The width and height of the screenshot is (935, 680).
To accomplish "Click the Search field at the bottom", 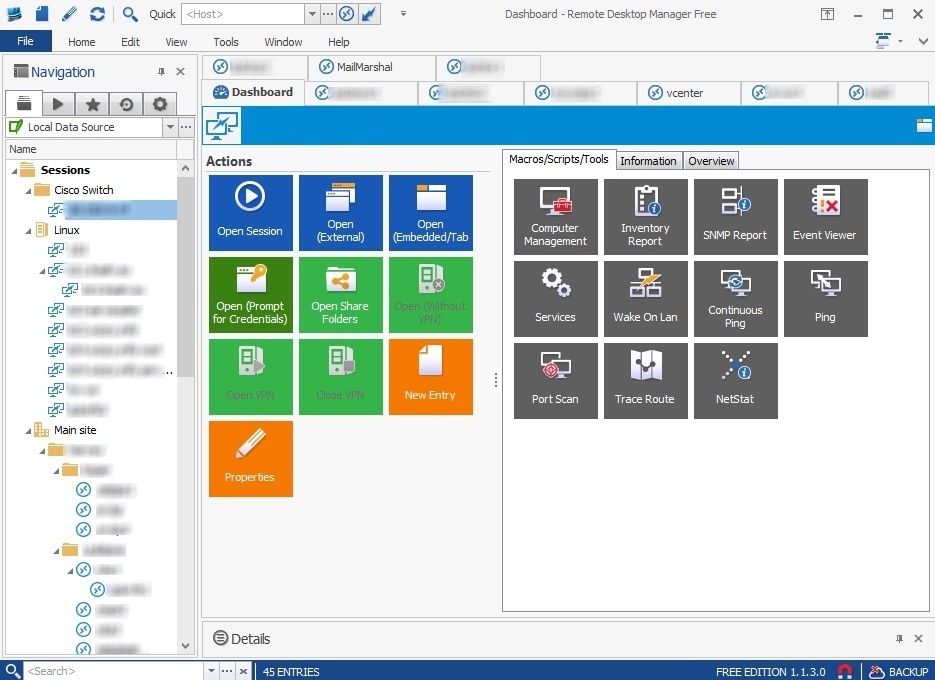I will pos(100,671).
